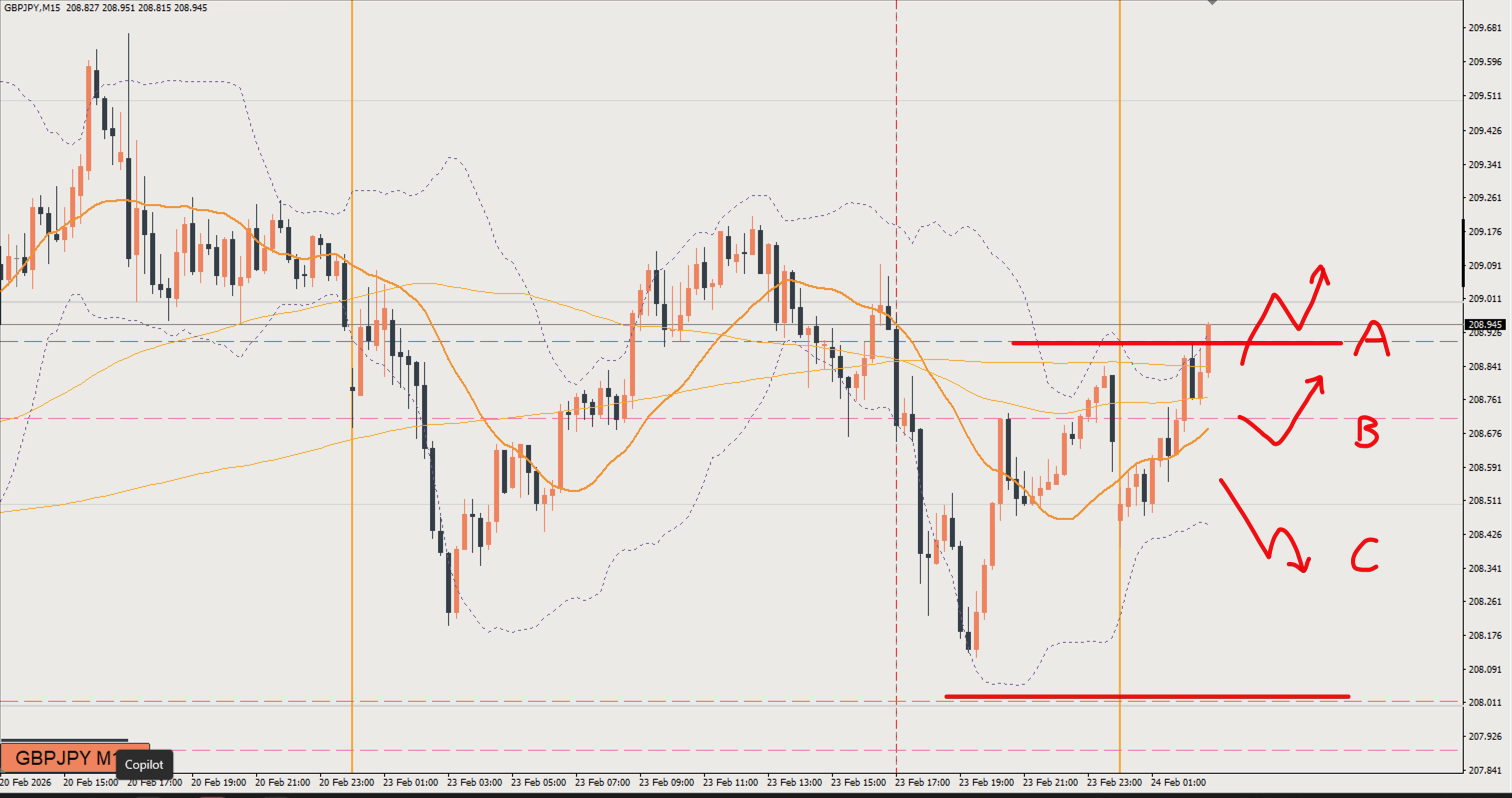Viewport: 1512px width, 798px height.
Task: Click the 207.841 price scale label
Action: (x=1485, y=771)
